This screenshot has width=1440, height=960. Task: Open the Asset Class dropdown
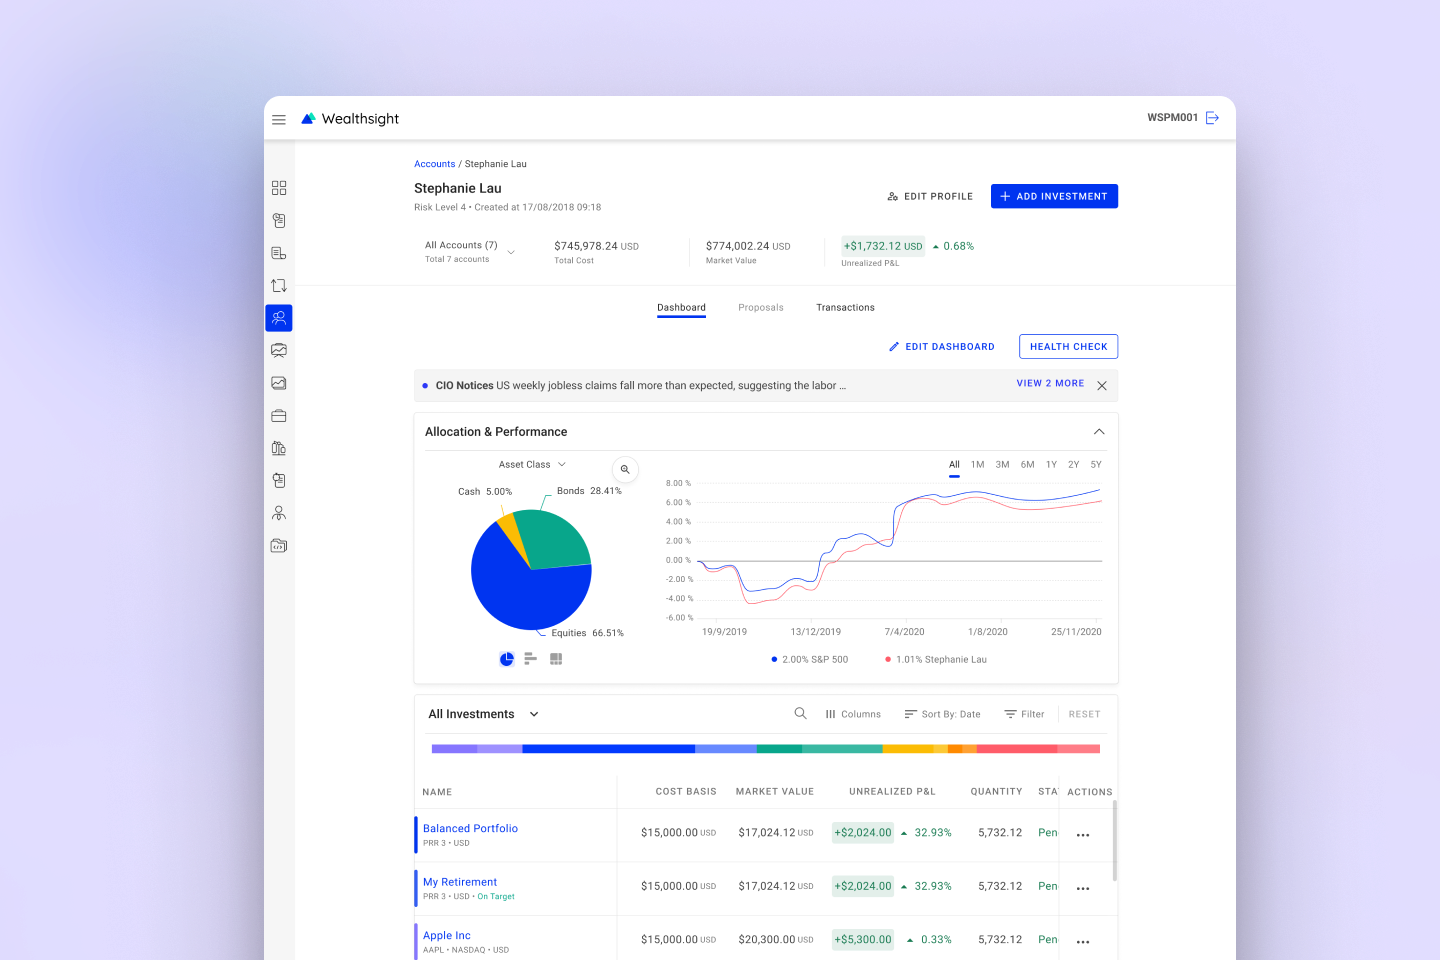coord(533,465)
